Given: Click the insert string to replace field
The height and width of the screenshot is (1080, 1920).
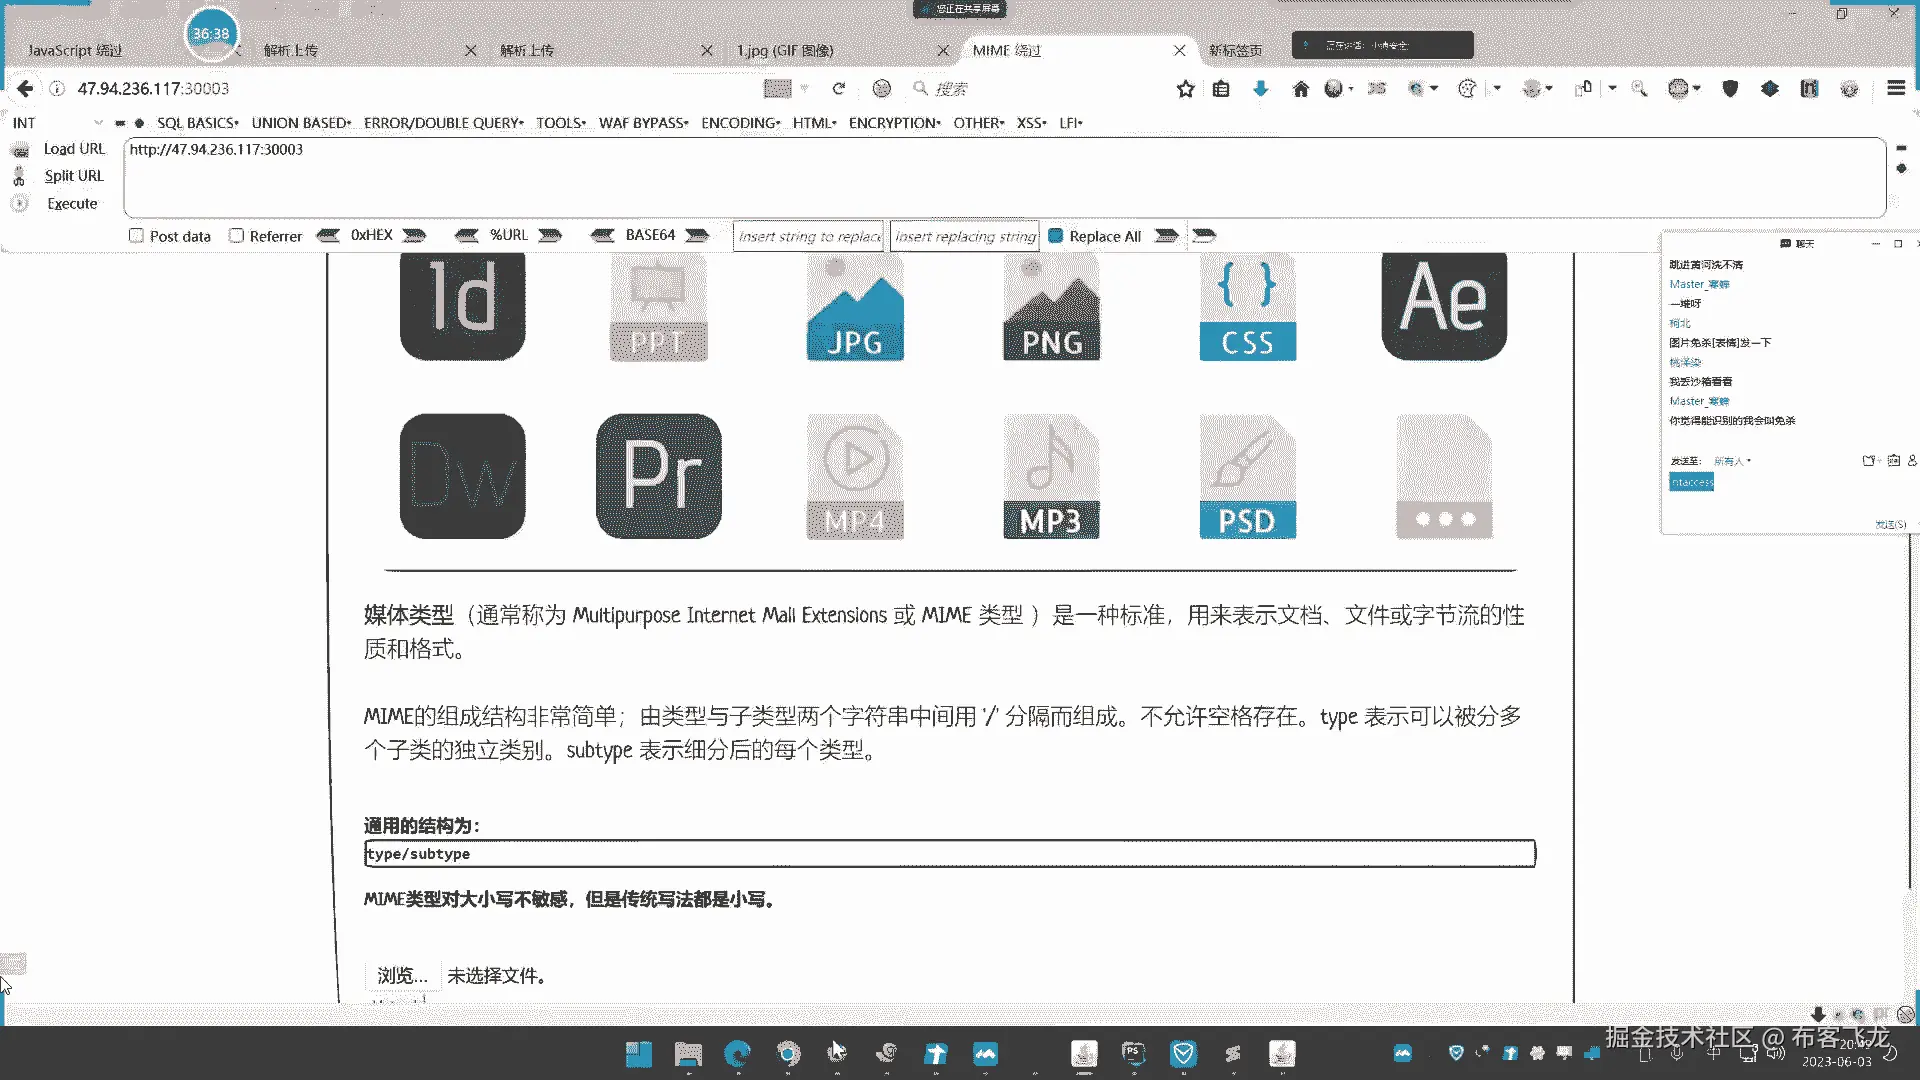Looking at the screenshot, I should tap(808, 236).
